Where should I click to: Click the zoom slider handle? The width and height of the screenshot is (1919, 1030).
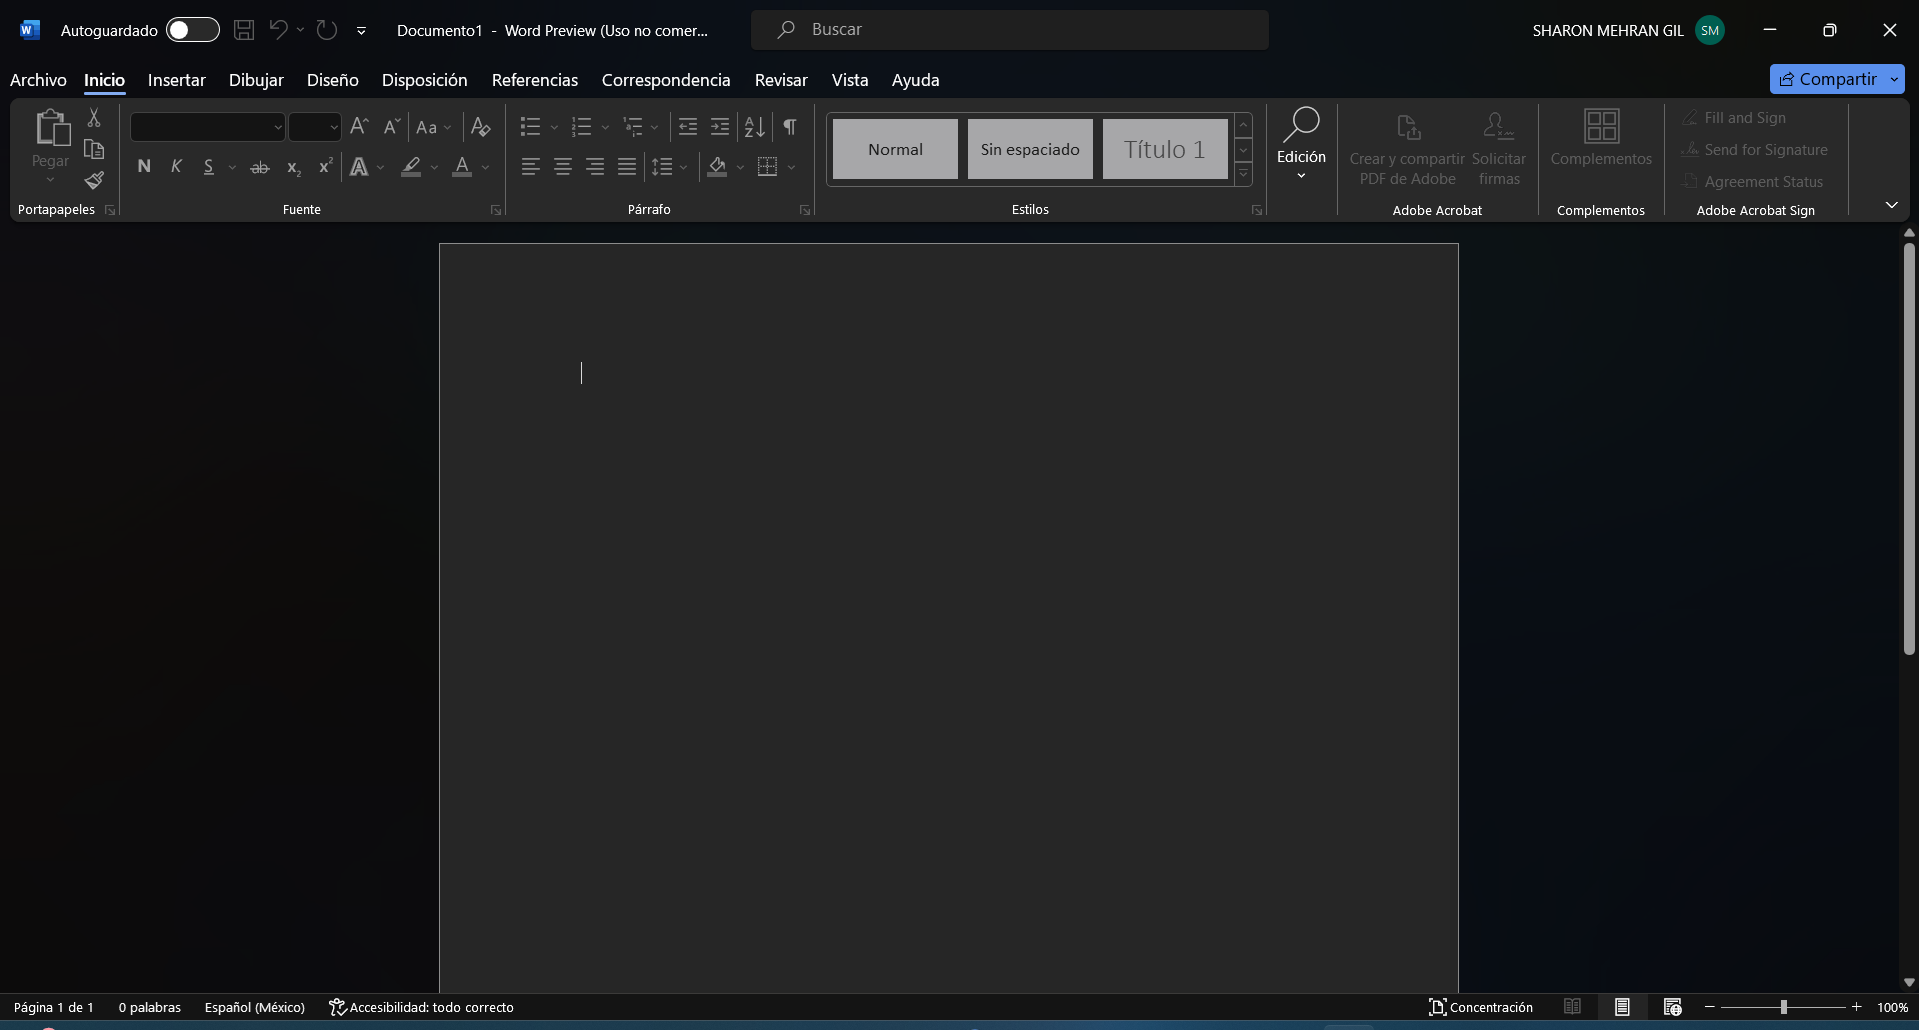[1783, 1007]
